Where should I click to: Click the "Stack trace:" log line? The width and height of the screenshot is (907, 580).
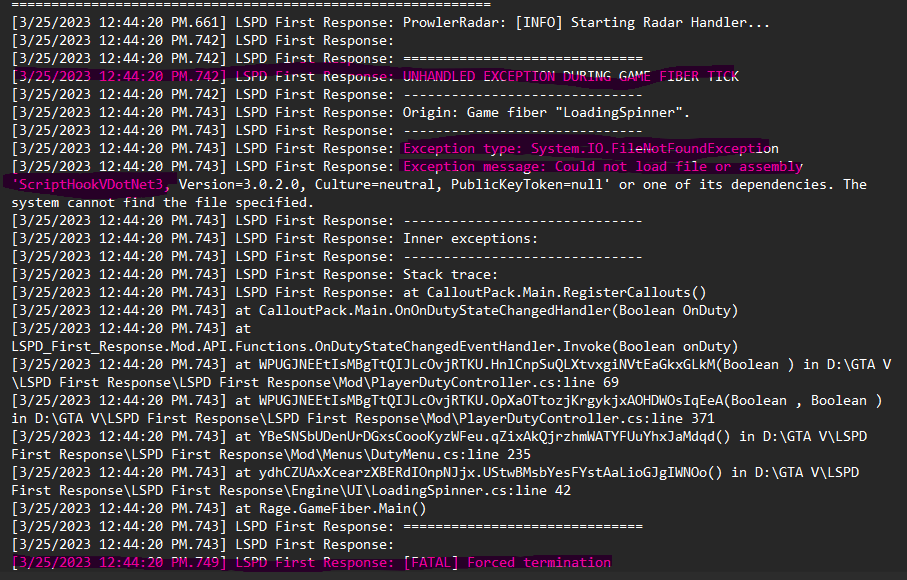click(450, 274)
